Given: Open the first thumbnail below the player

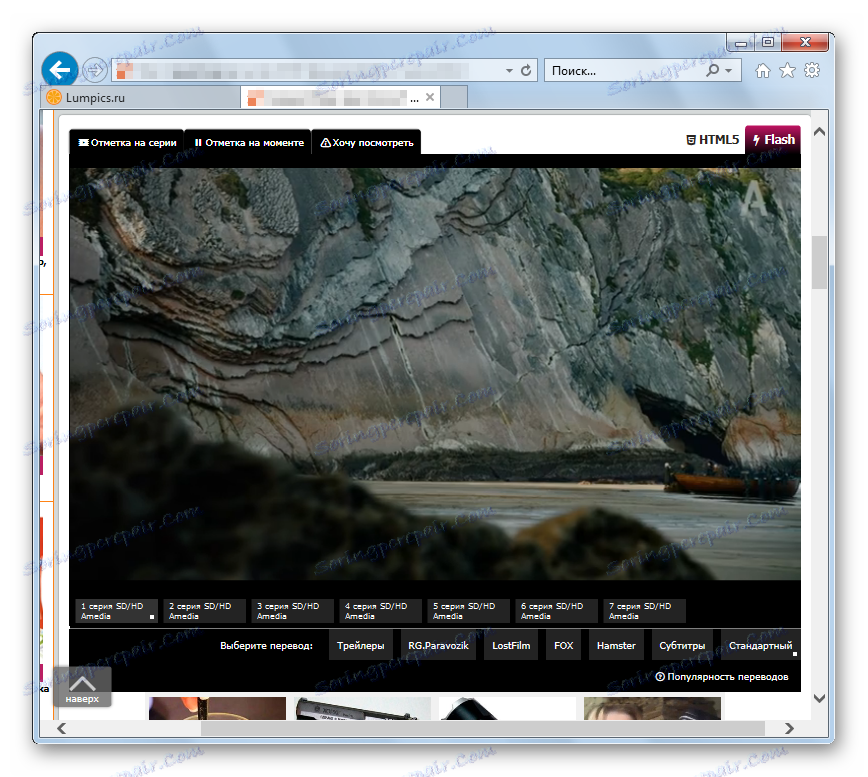Looking at the screenshot, I should tap(217, 708).
